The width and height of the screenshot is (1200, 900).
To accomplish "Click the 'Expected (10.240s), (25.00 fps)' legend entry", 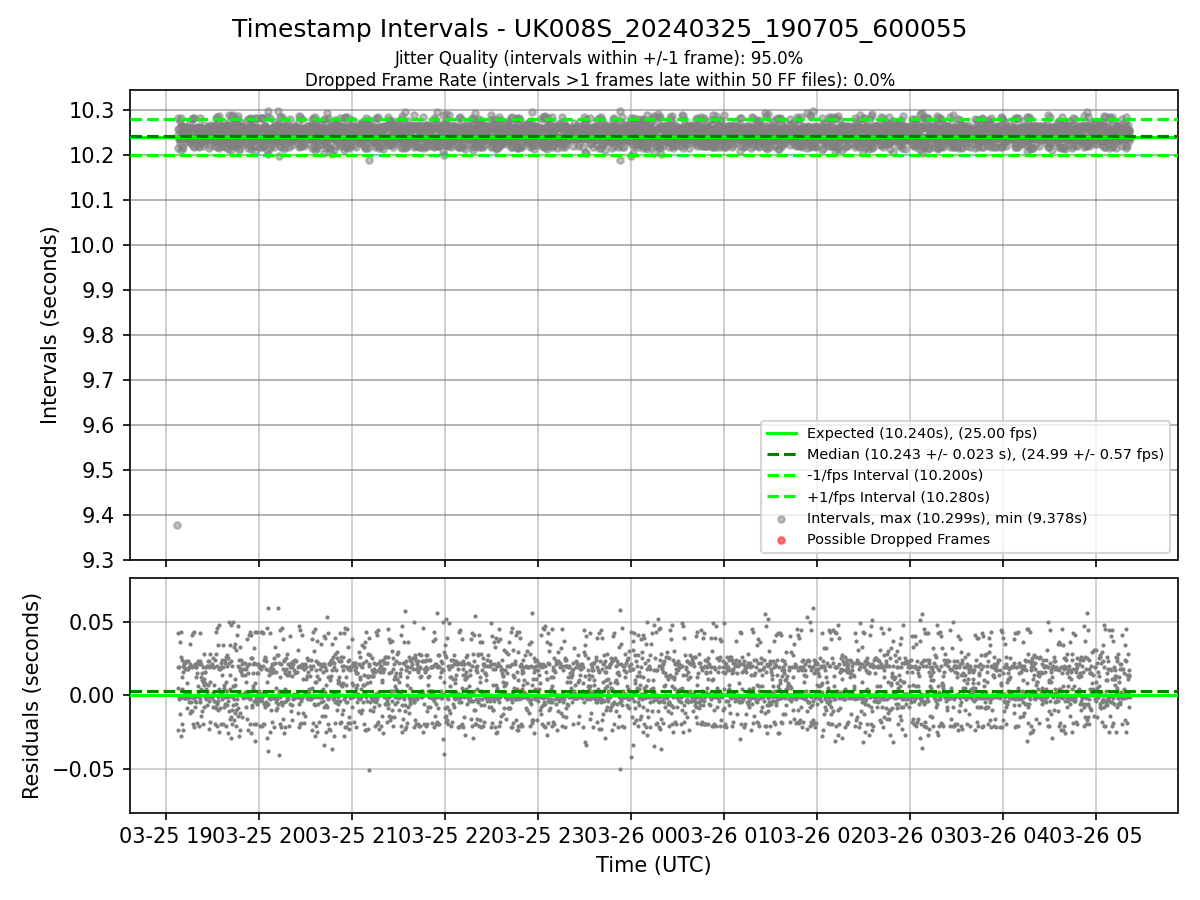I will click(x=921, y=433).
